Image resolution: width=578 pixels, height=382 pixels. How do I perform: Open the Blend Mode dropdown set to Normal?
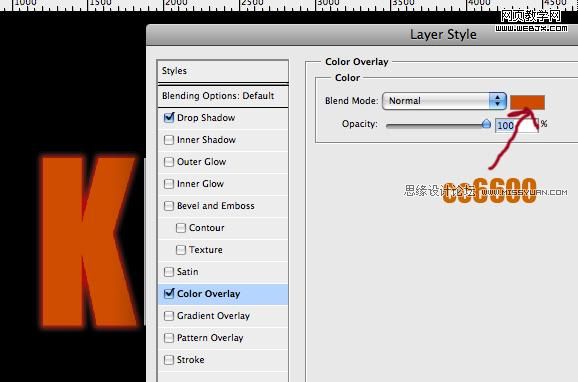[x=444, y=101]
